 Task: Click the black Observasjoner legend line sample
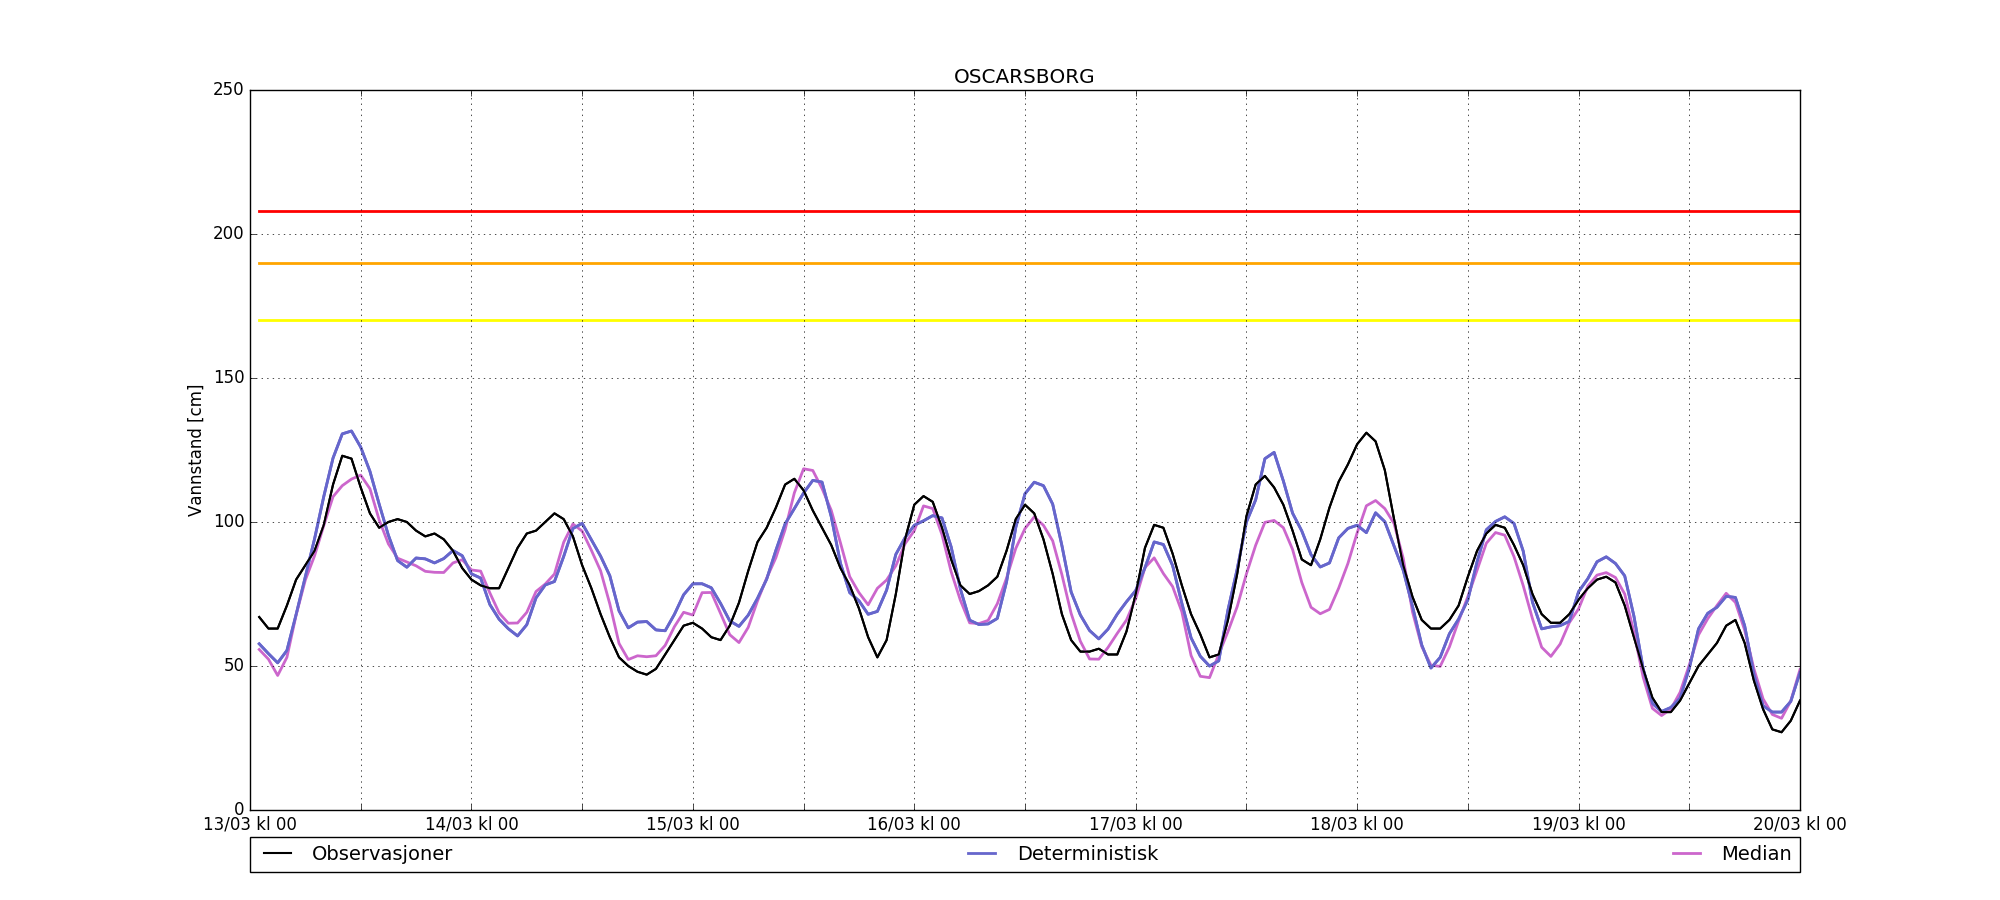click(x=278, y=854)
